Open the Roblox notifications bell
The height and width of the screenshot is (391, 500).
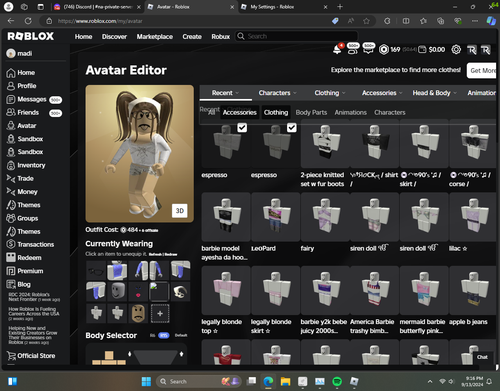(337, 49)
